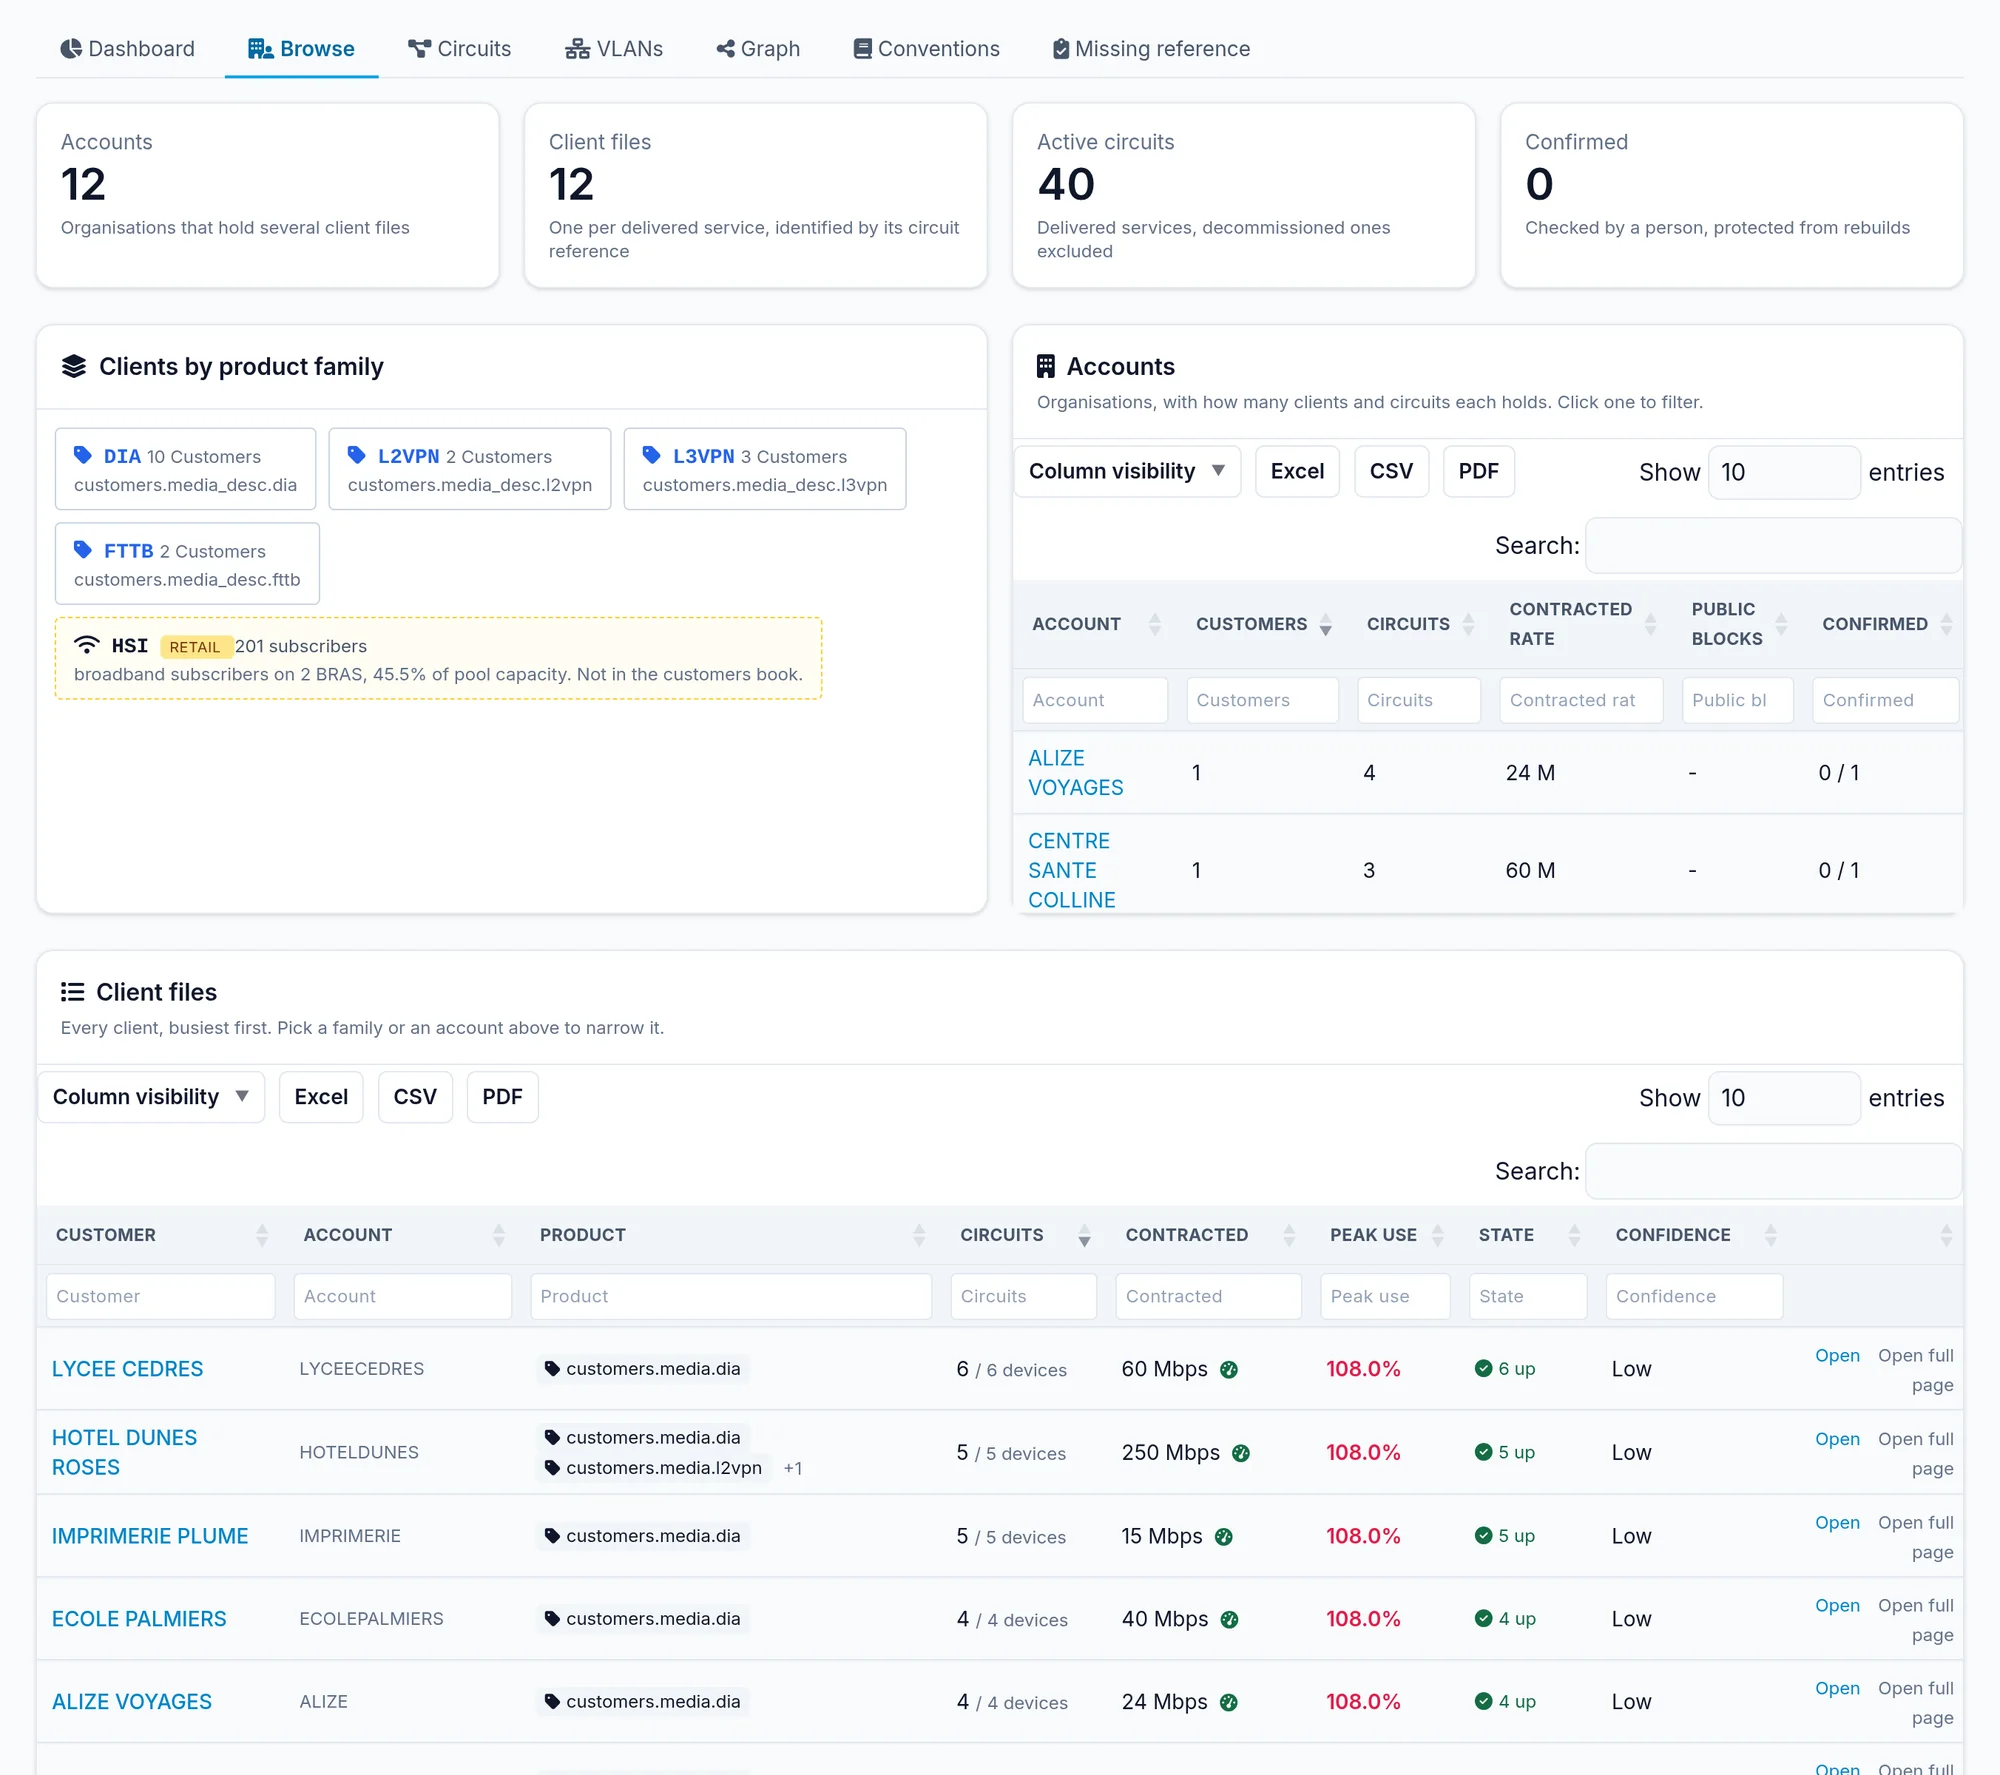Viewport: 2000px width, 1775px height.
Task: Export Client files as PDF
Action: [x=502, y=1097]
